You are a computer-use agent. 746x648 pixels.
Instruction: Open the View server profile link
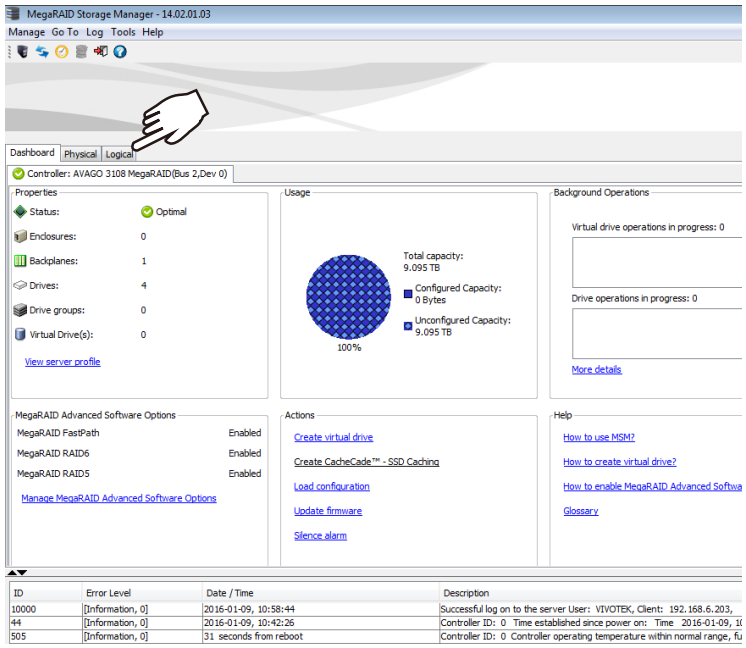click(x=62, y=362)
